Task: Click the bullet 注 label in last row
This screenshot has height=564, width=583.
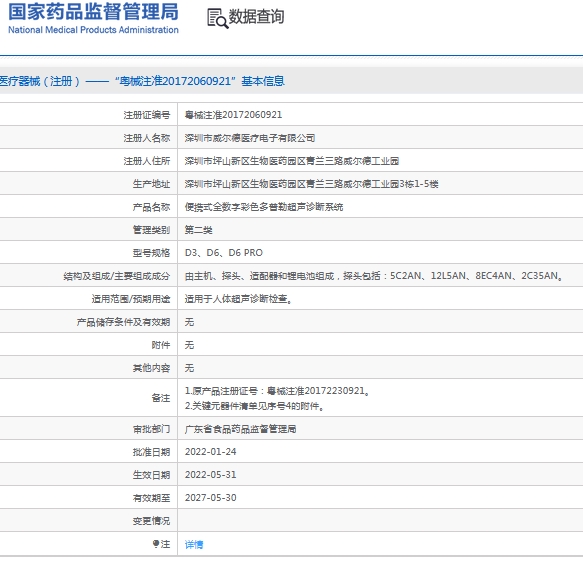Action: (161, 544)
